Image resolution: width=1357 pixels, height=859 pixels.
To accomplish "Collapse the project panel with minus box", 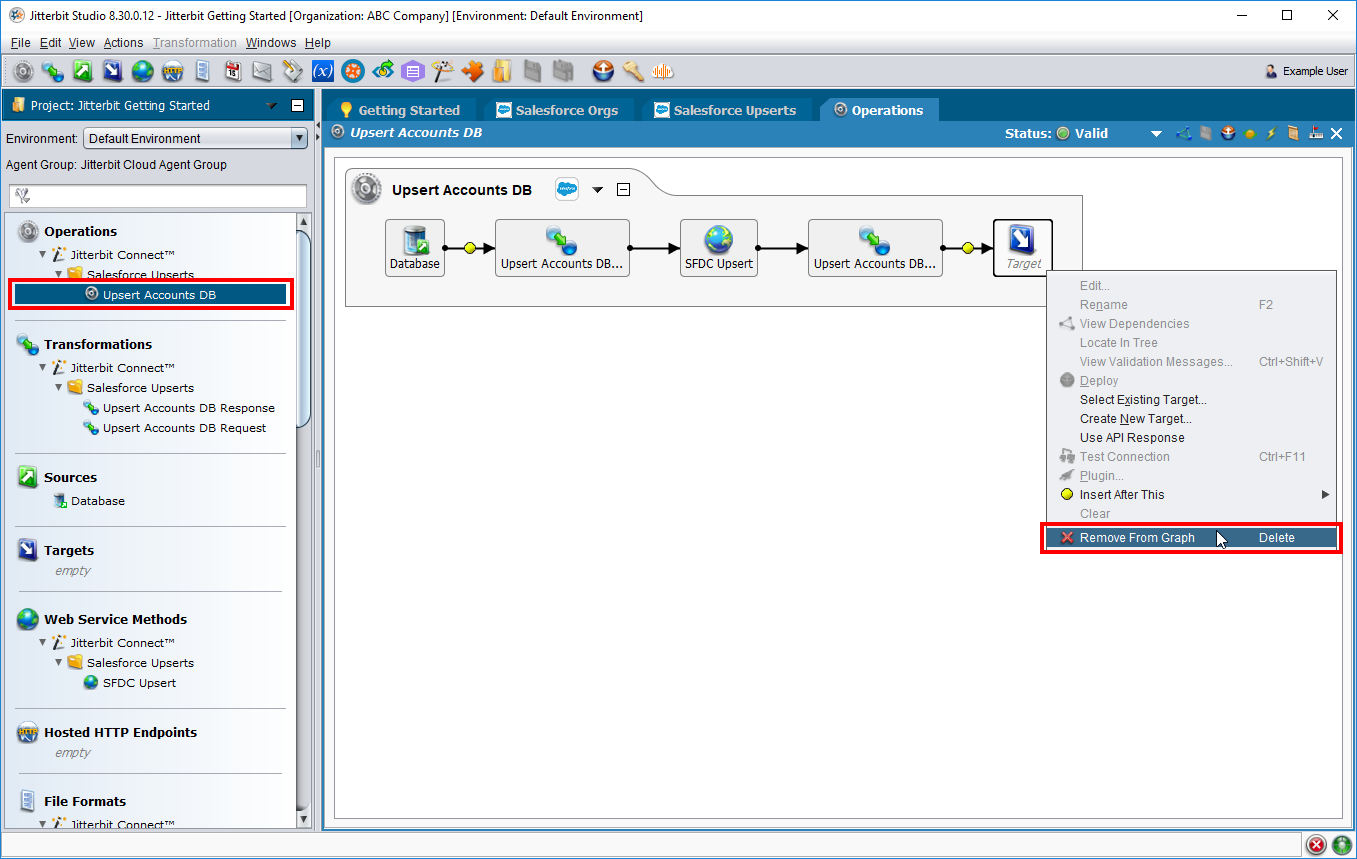I will pyautogui.click(x=297, y=106).
